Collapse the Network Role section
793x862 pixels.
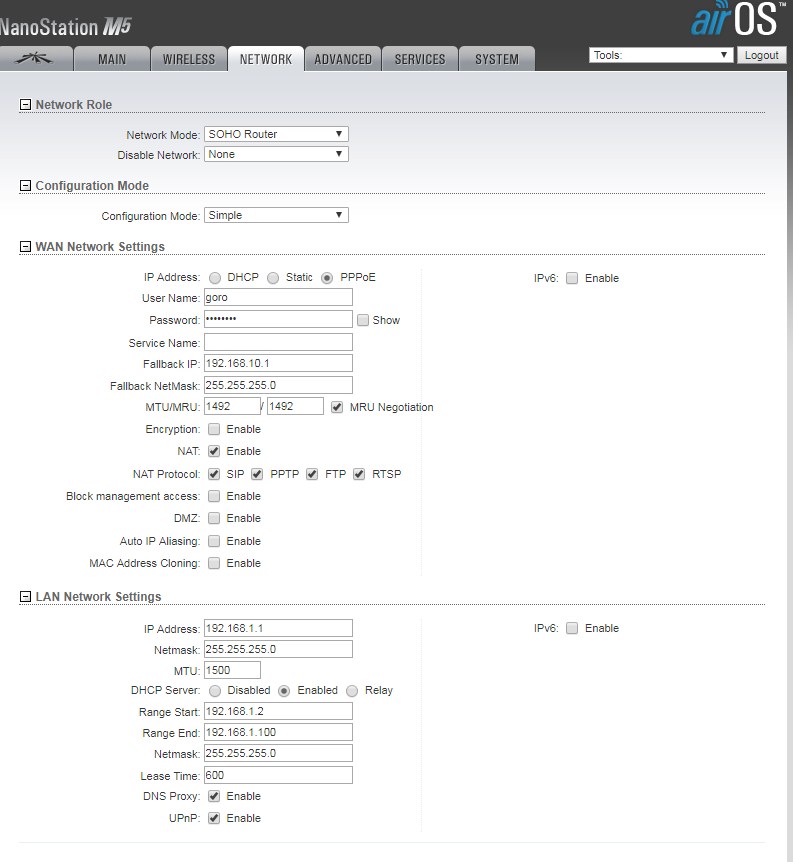[25, 104]
